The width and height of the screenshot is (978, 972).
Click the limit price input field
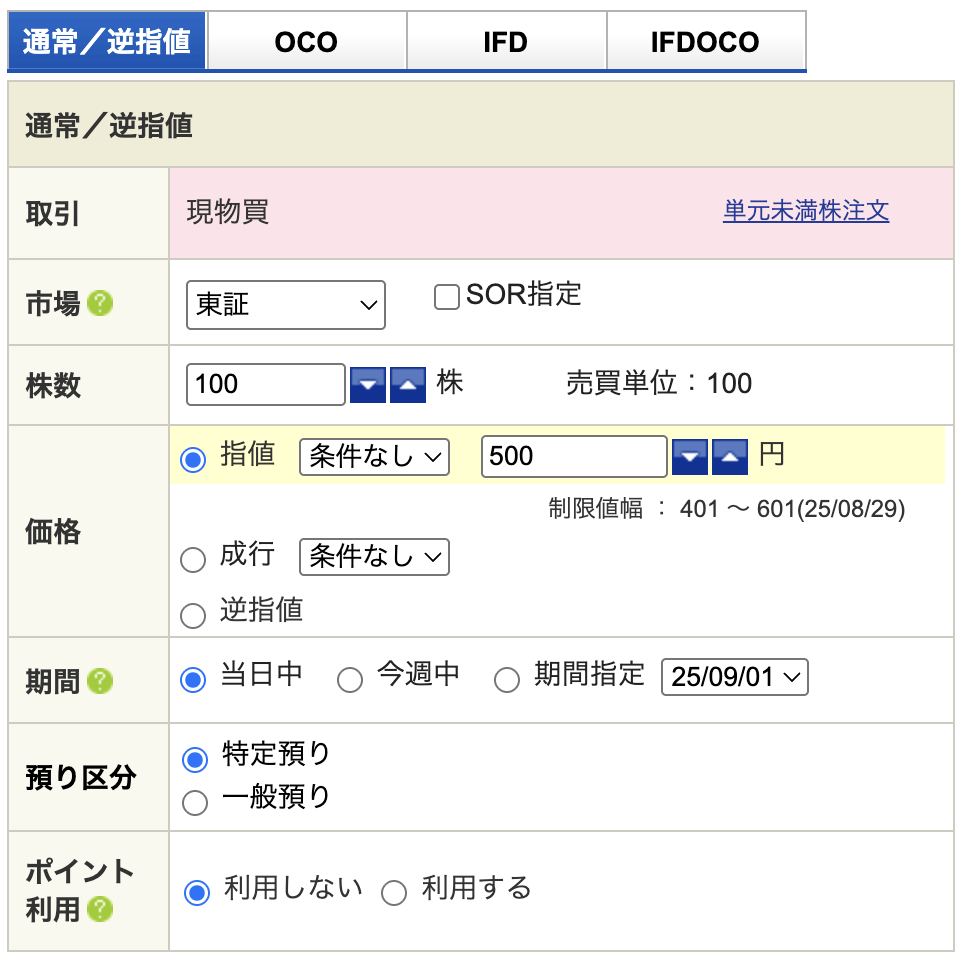[x=573, y=457]
